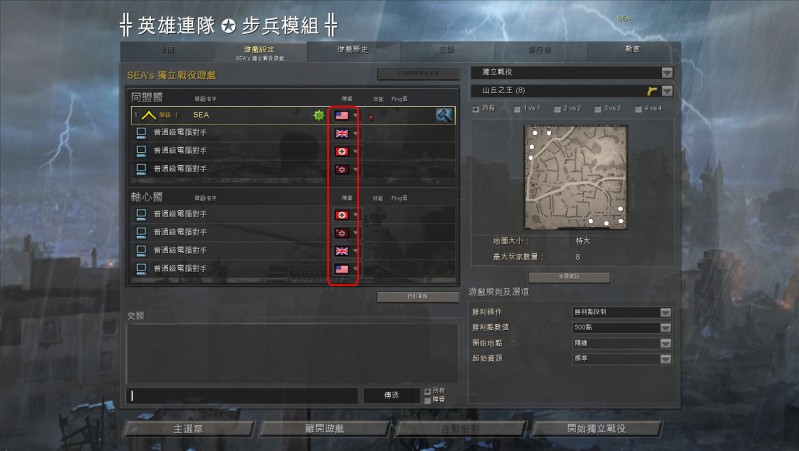Click the map preview thumbnail
Screen dimensions: 799x451
pos(576,177)
